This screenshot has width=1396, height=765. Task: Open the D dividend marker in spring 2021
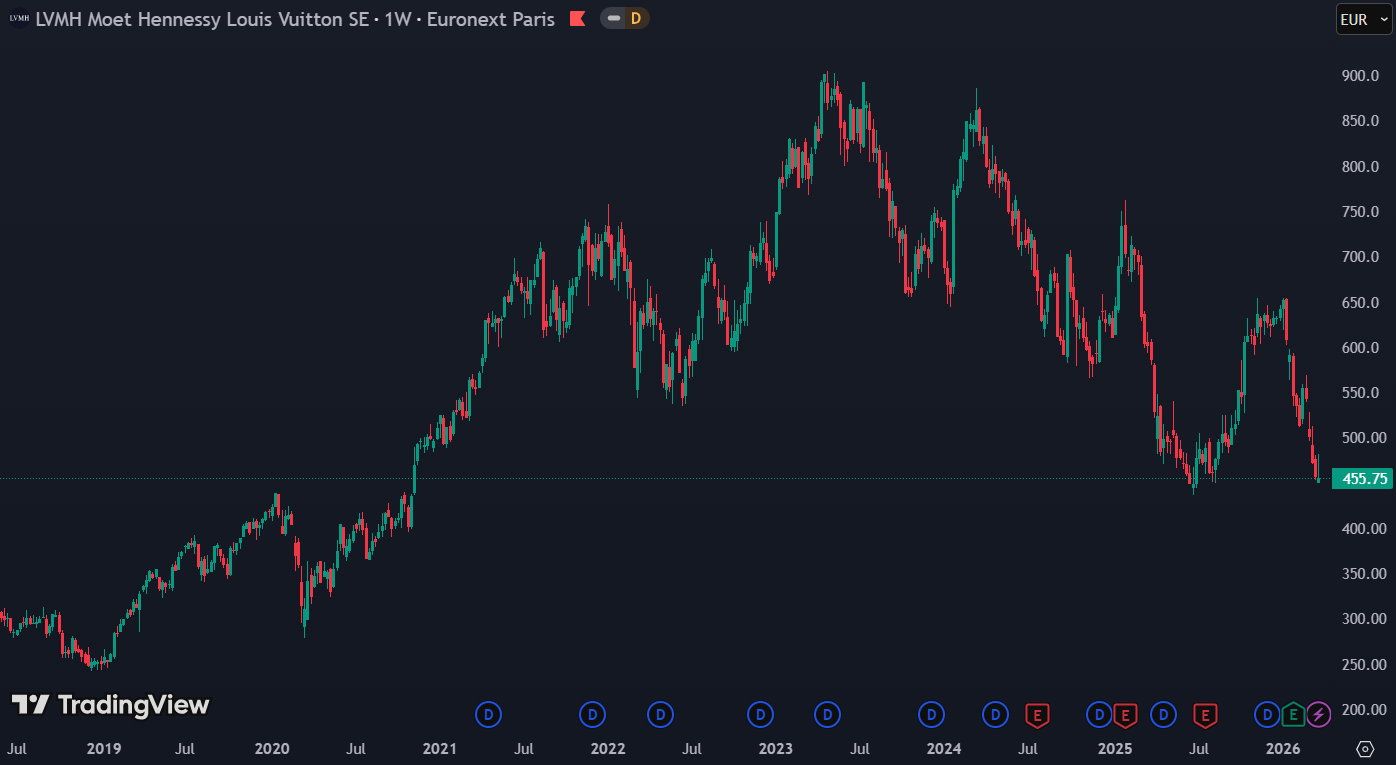(x=489, y=714)
